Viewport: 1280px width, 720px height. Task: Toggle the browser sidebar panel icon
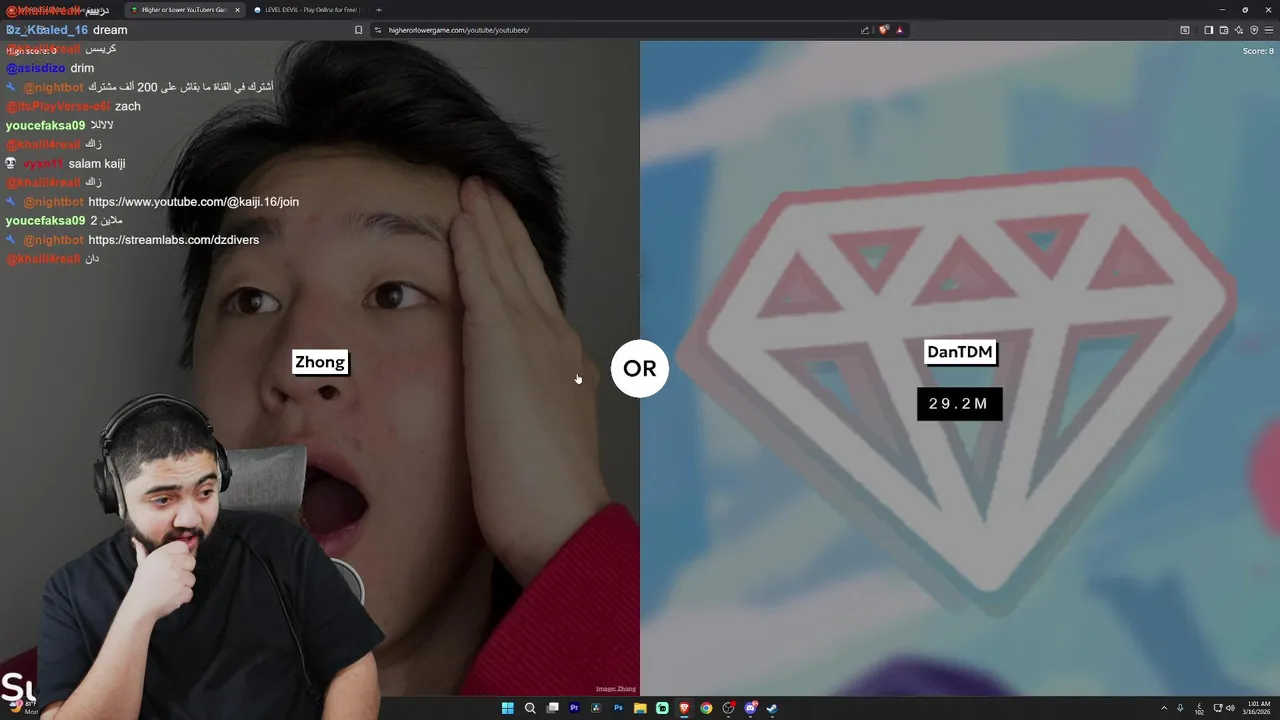click(x=1208, y=30)
